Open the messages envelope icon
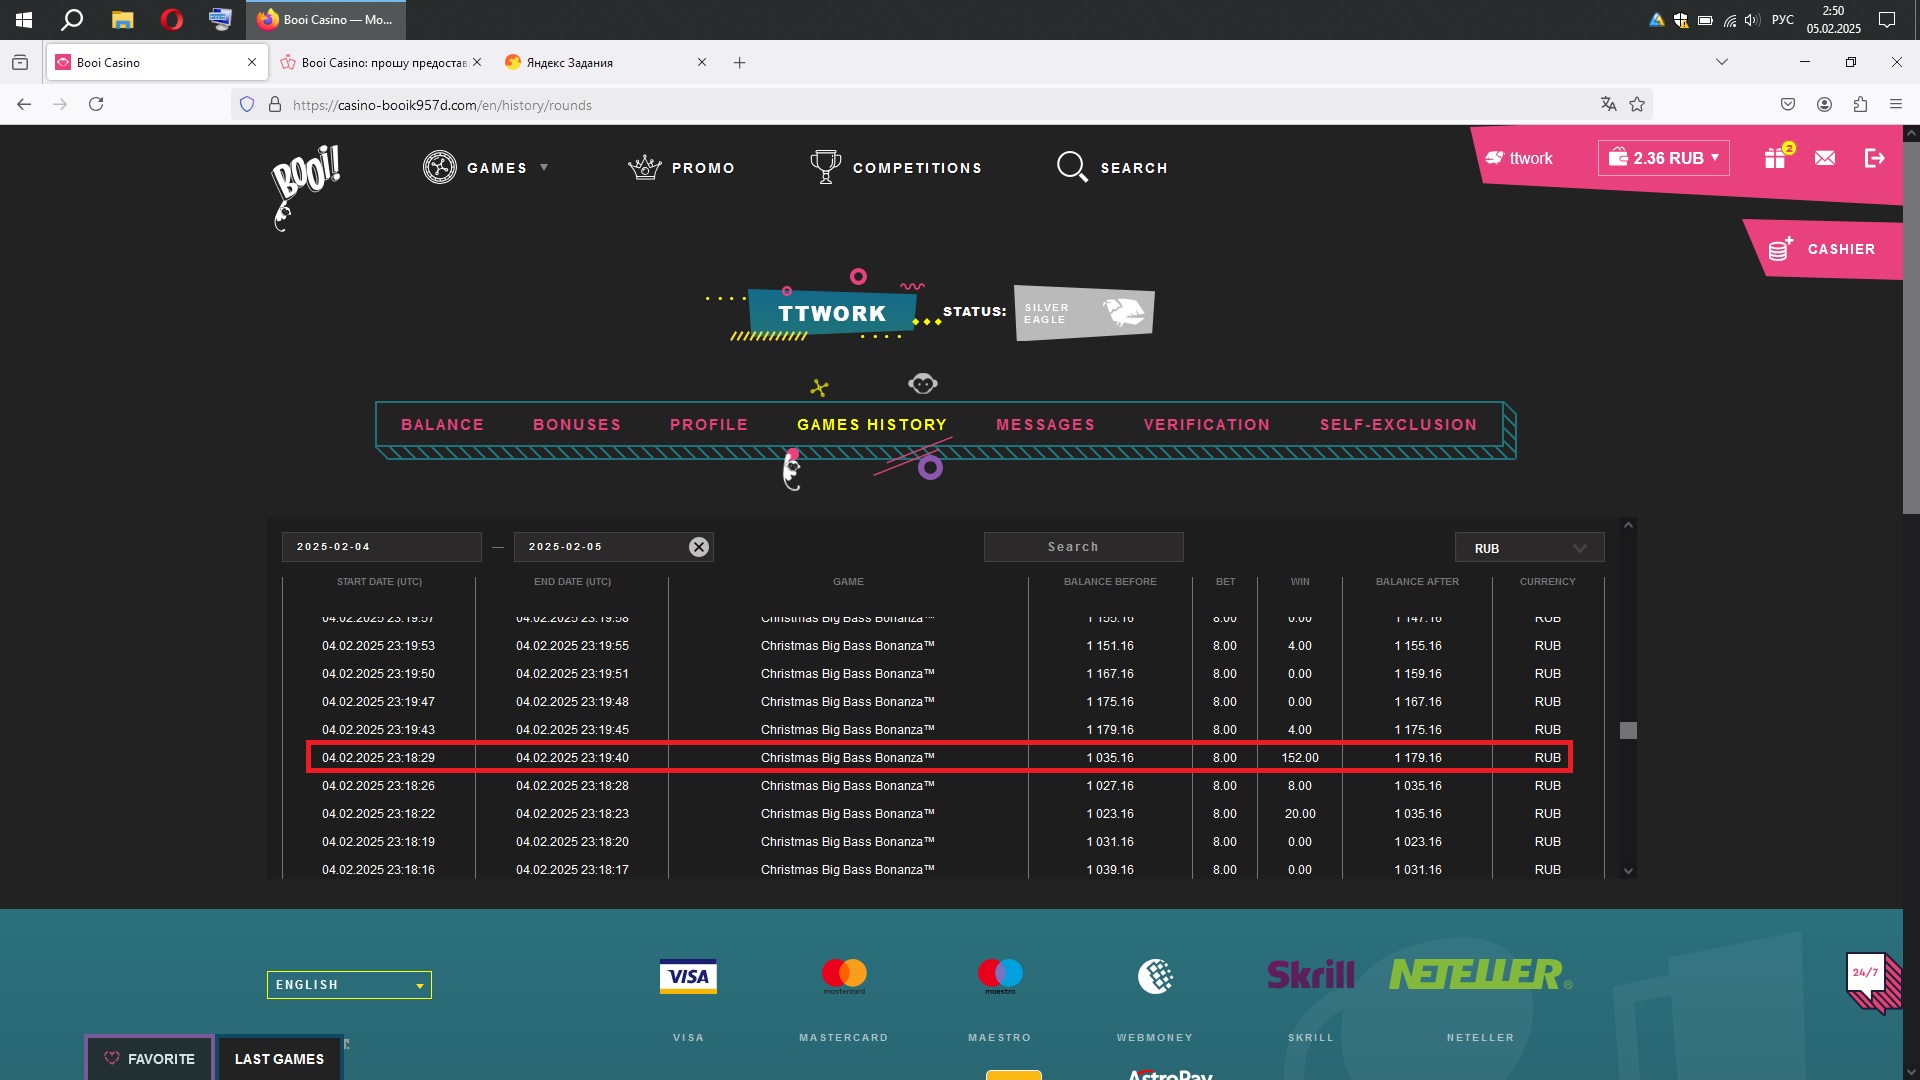Screen dimensions: 1920x1080 point(1825,158)
